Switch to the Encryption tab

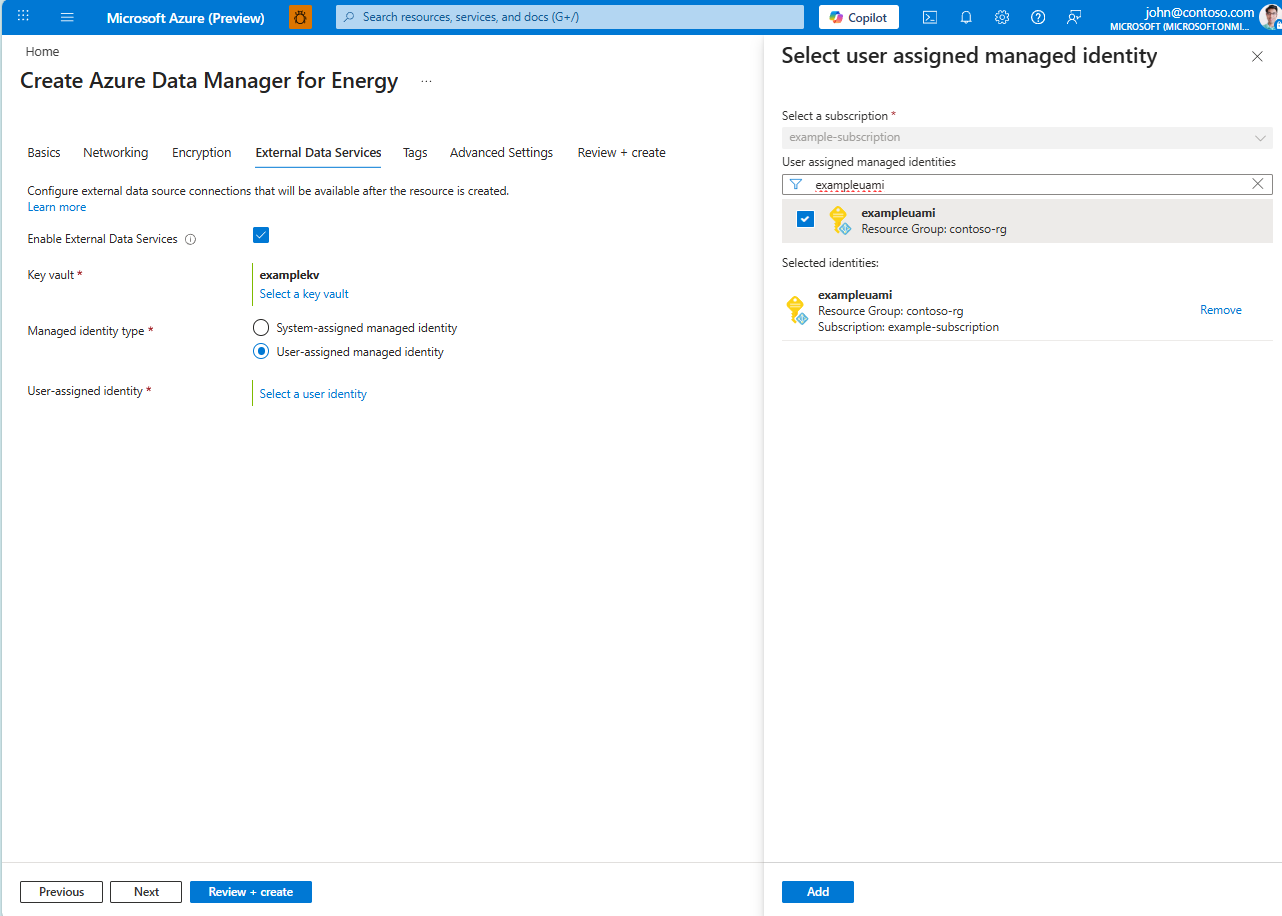[x=201, y=152]
